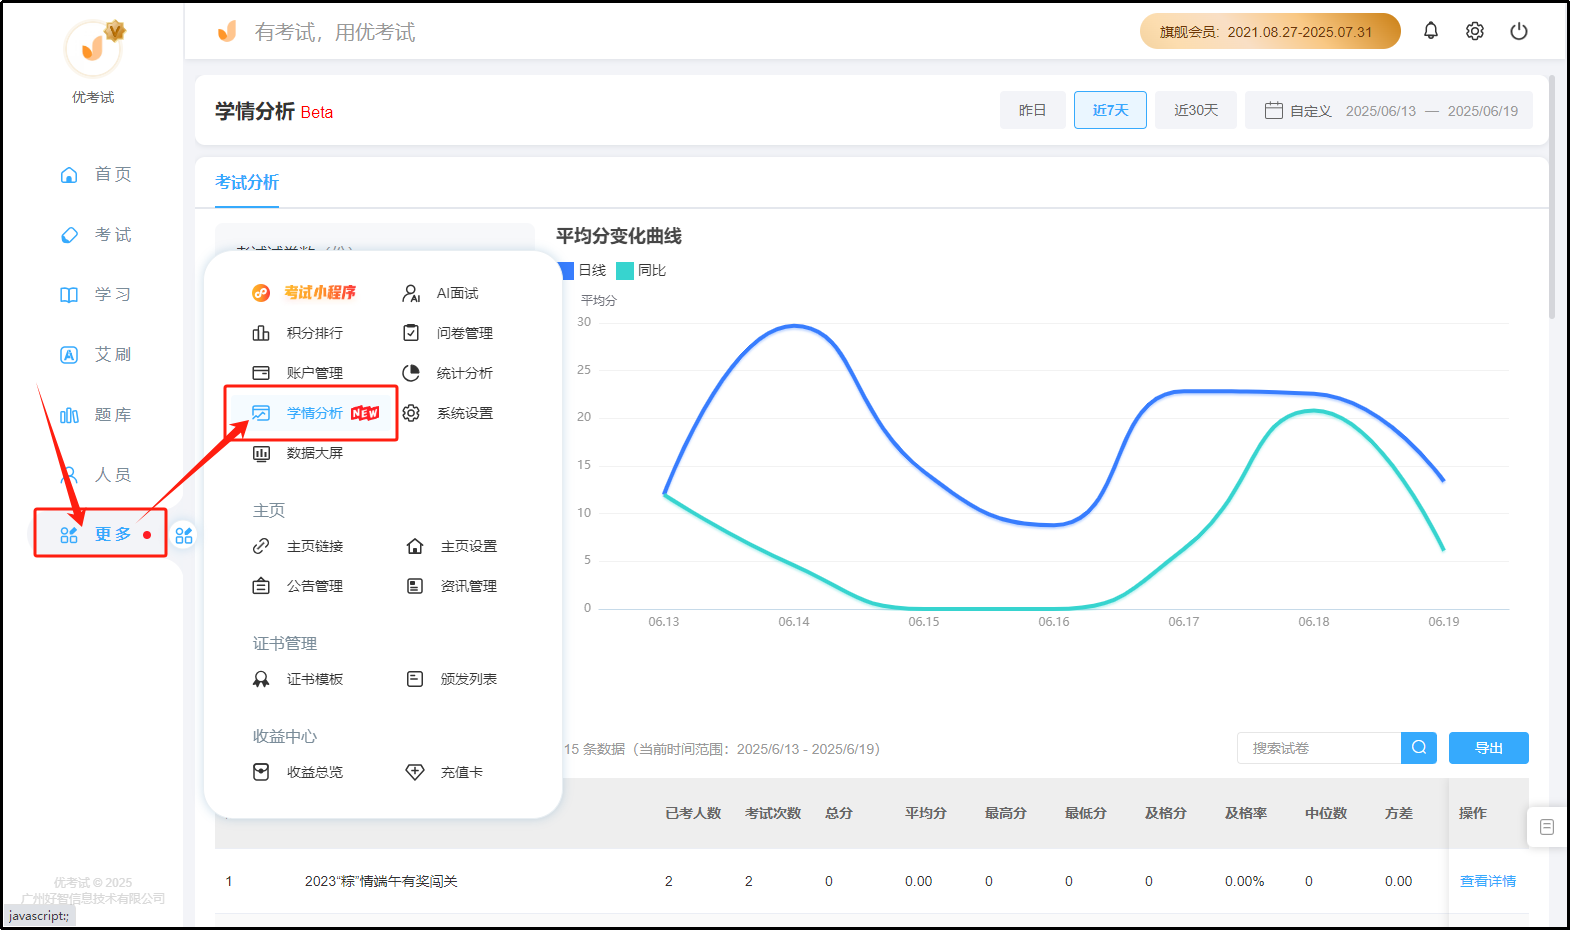This screenshot has height=932, width=1570.
Task: Open 问卷管理 entry
Action: tap(447, 333)
